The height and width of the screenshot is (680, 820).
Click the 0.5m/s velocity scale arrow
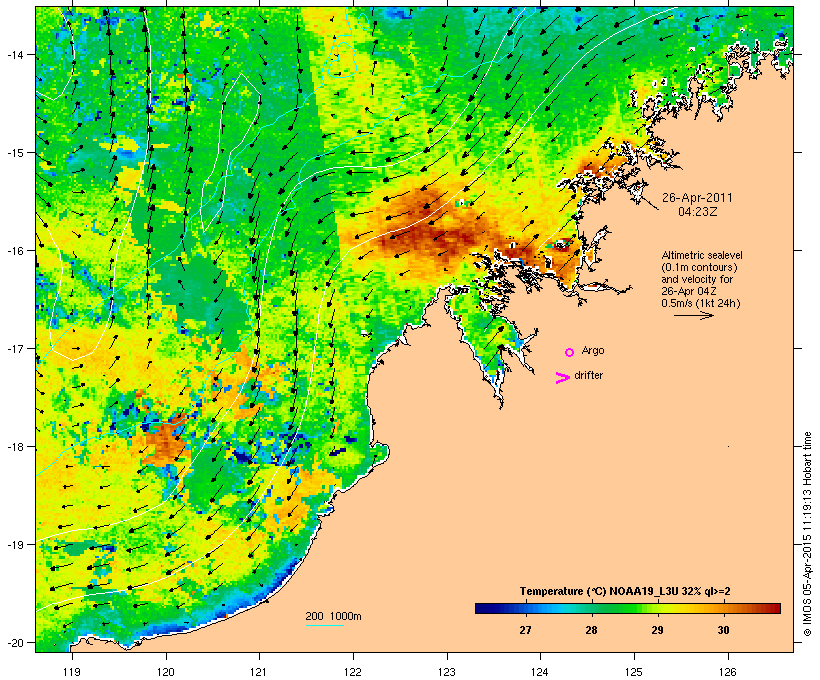click(693, 315)
